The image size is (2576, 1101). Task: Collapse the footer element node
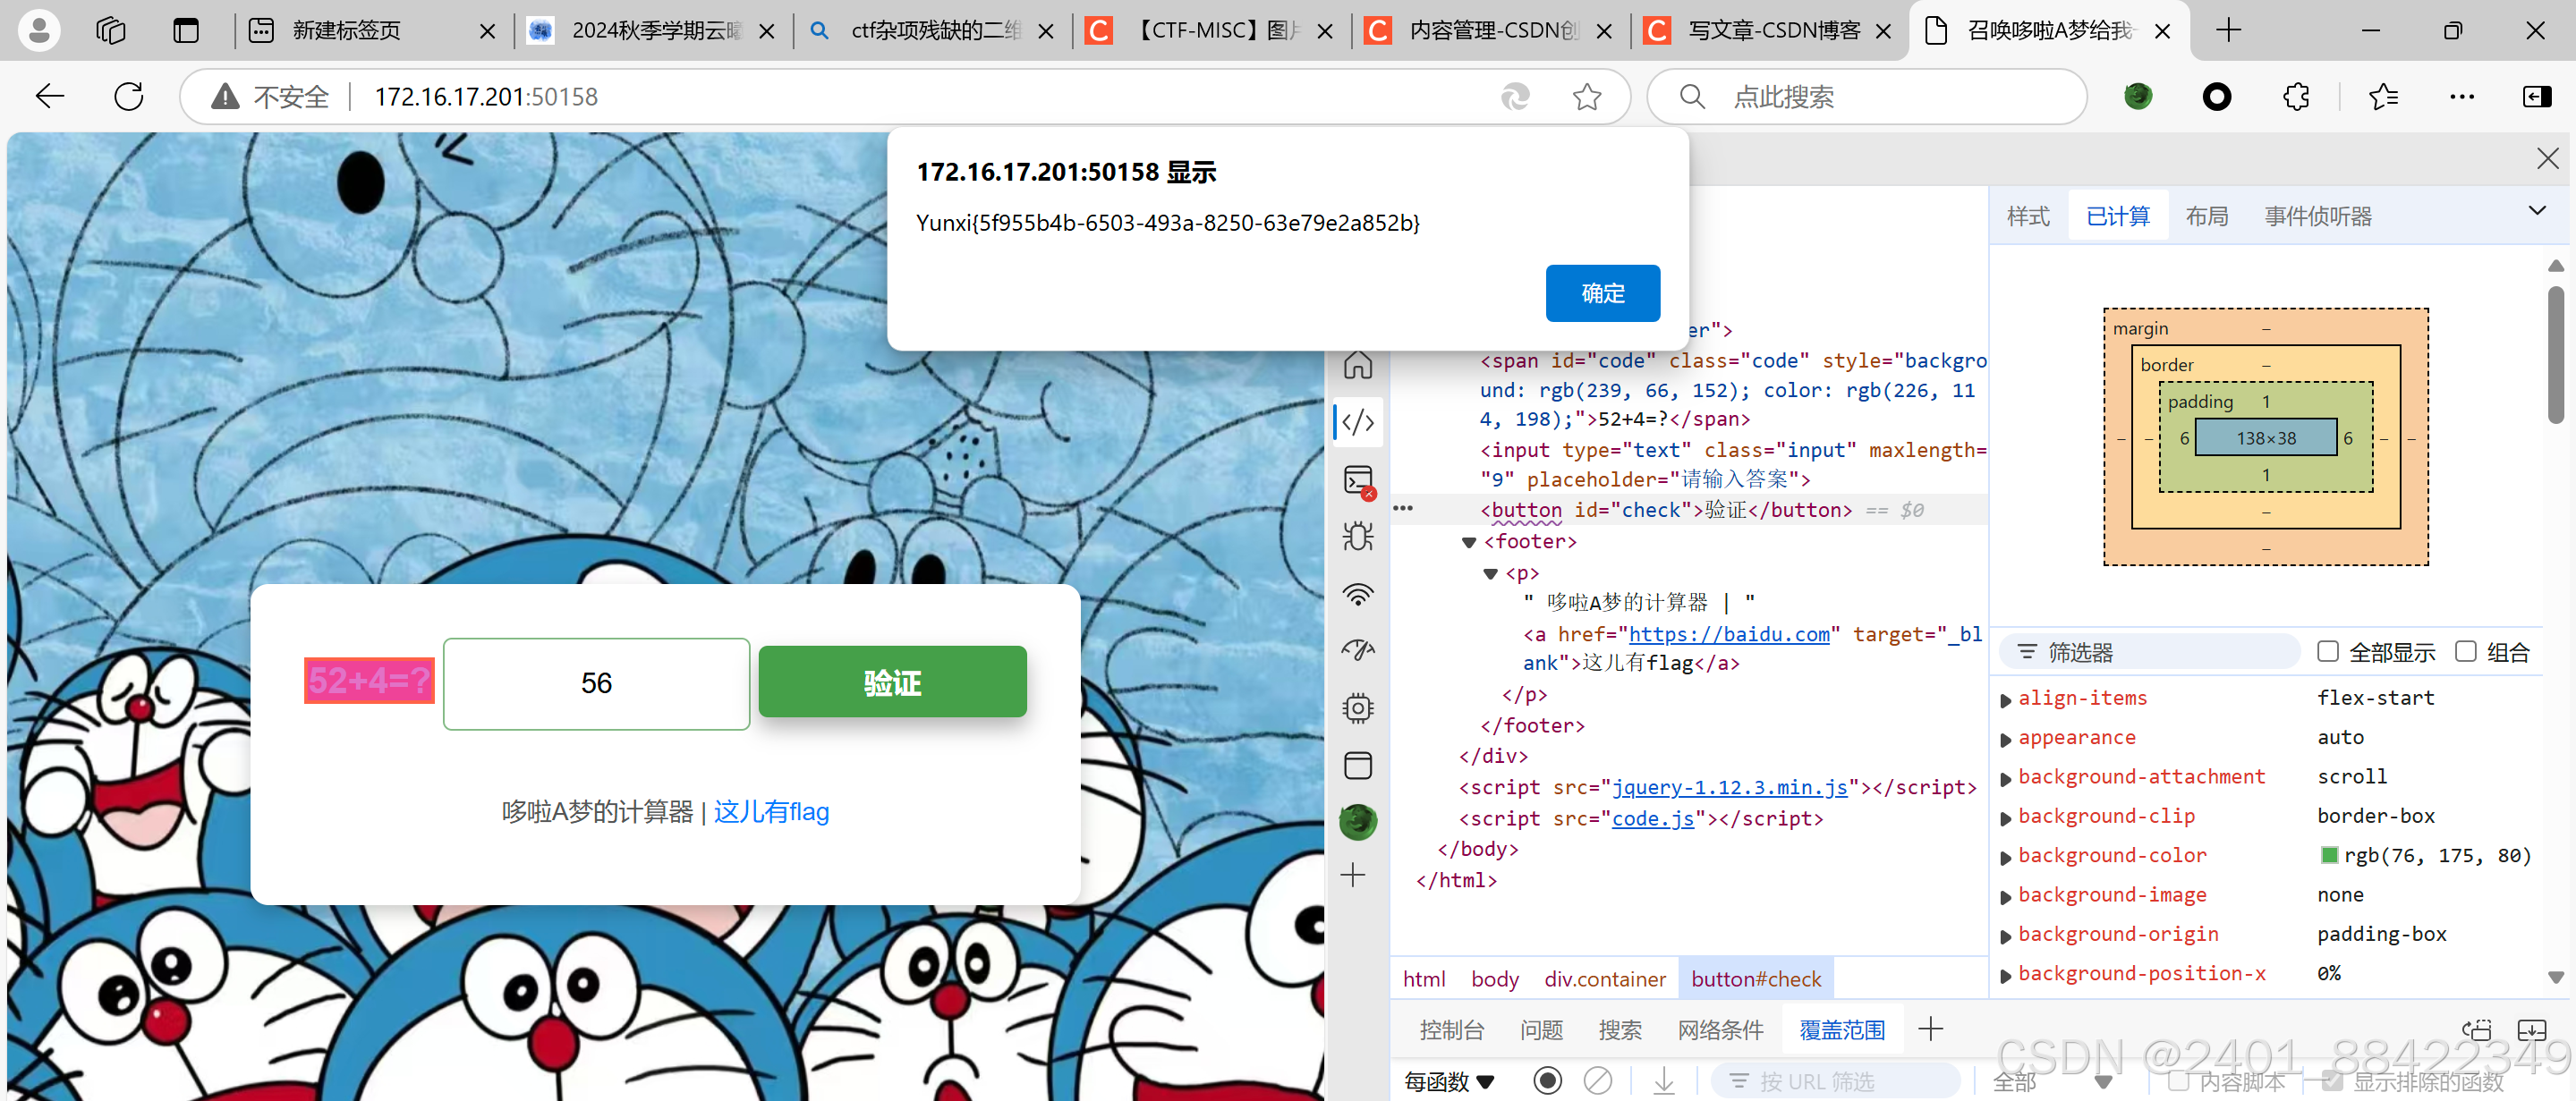click(x=1469, y=542)
